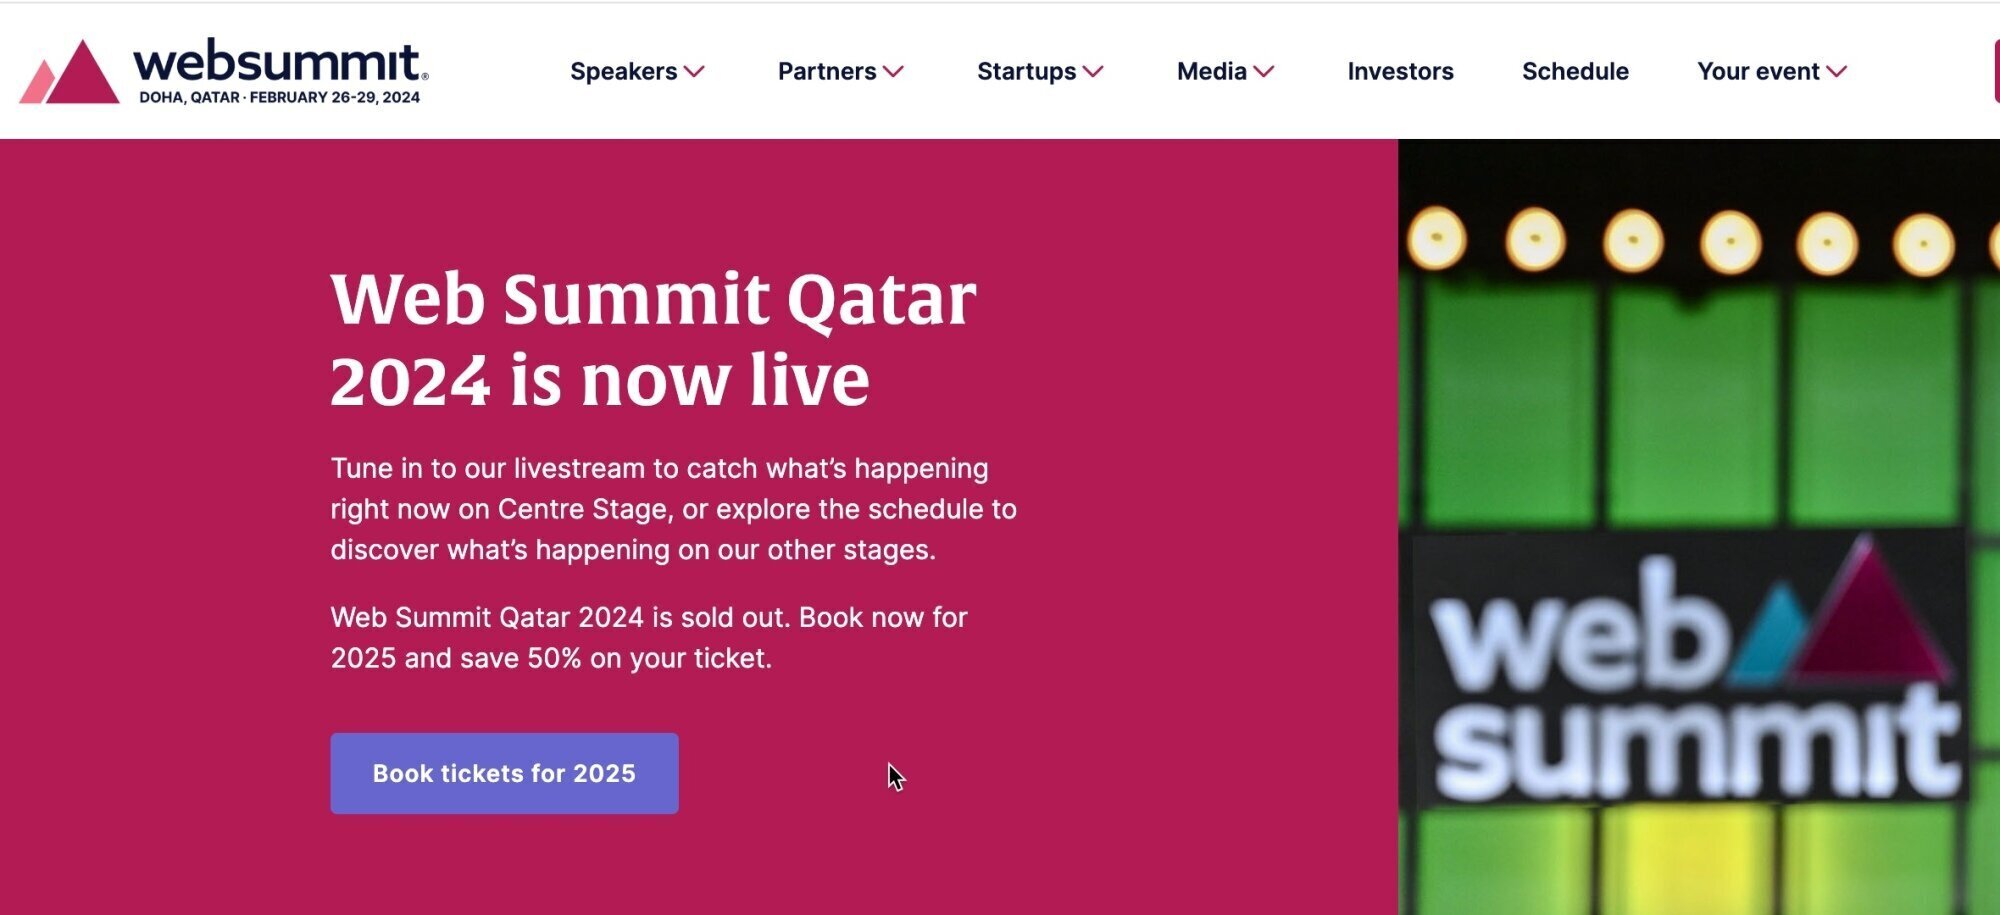This screenshot has width=2000, height=915.
Task: Click the websummit wordmark in the header
Action: click(280, 62)
